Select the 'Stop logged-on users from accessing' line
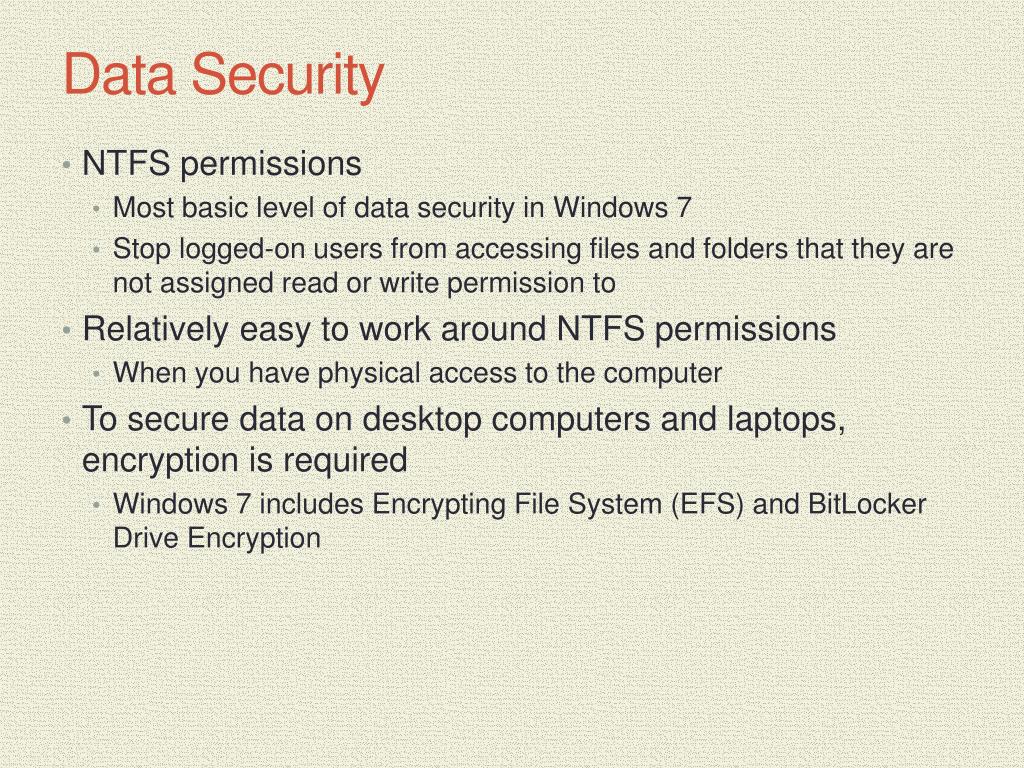 (533, 249)
